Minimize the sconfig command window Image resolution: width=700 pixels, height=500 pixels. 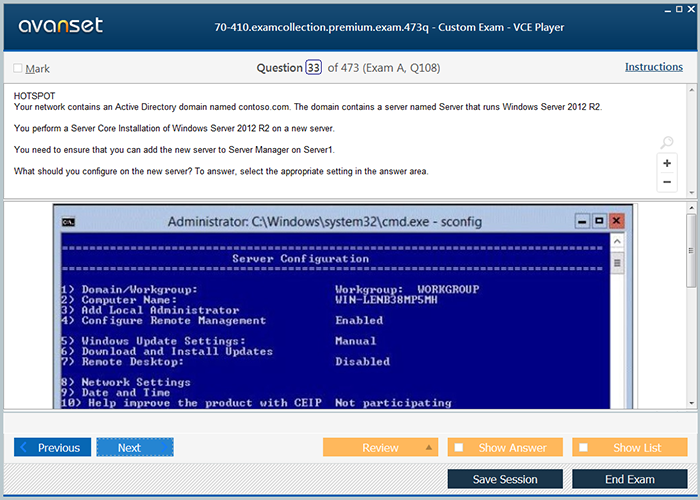point(582,221)
